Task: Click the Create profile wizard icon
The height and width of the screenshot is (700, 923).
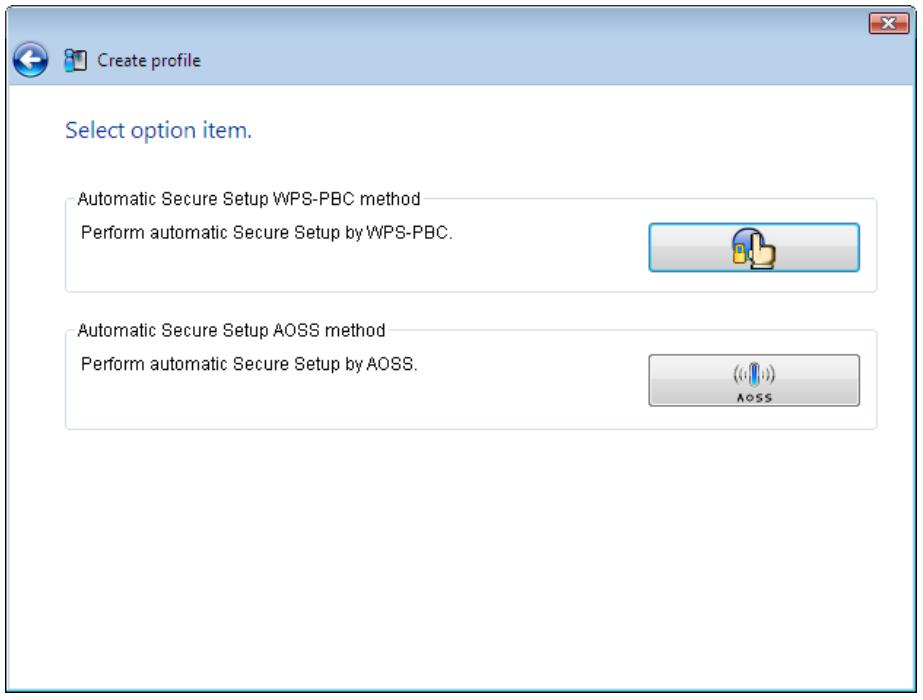Action: (75, 60)
